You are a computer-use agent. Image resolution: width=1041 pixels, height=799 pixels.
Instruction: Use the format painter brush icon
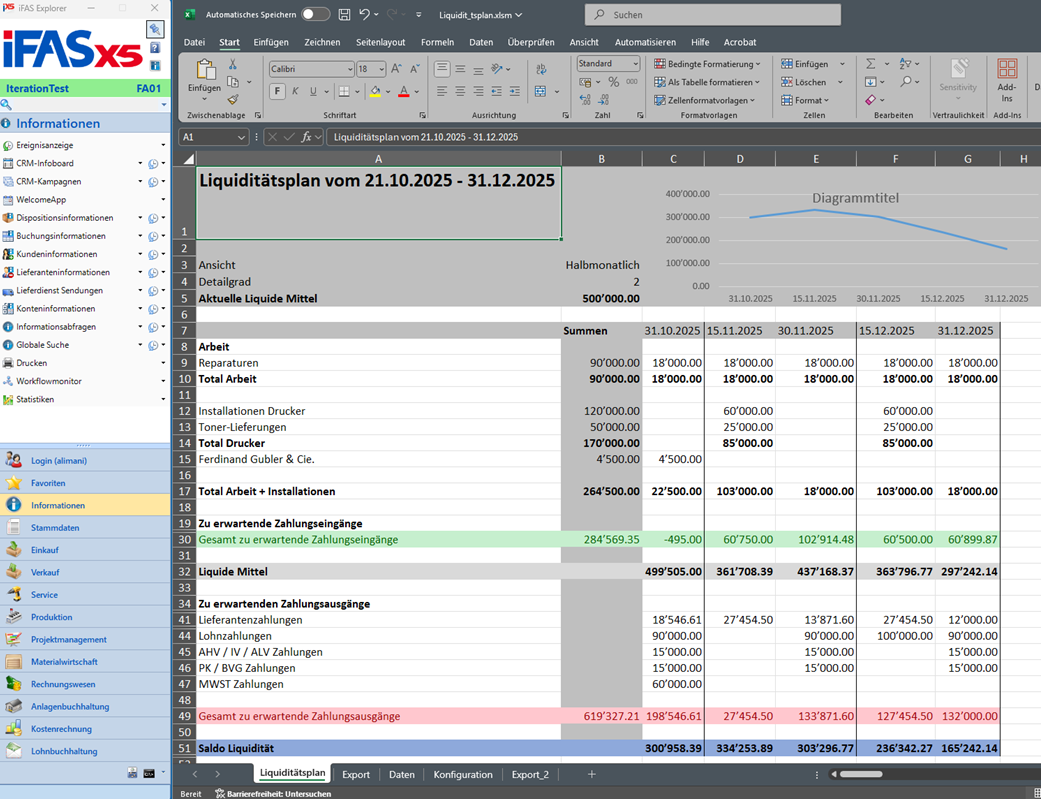pos(232,100)
